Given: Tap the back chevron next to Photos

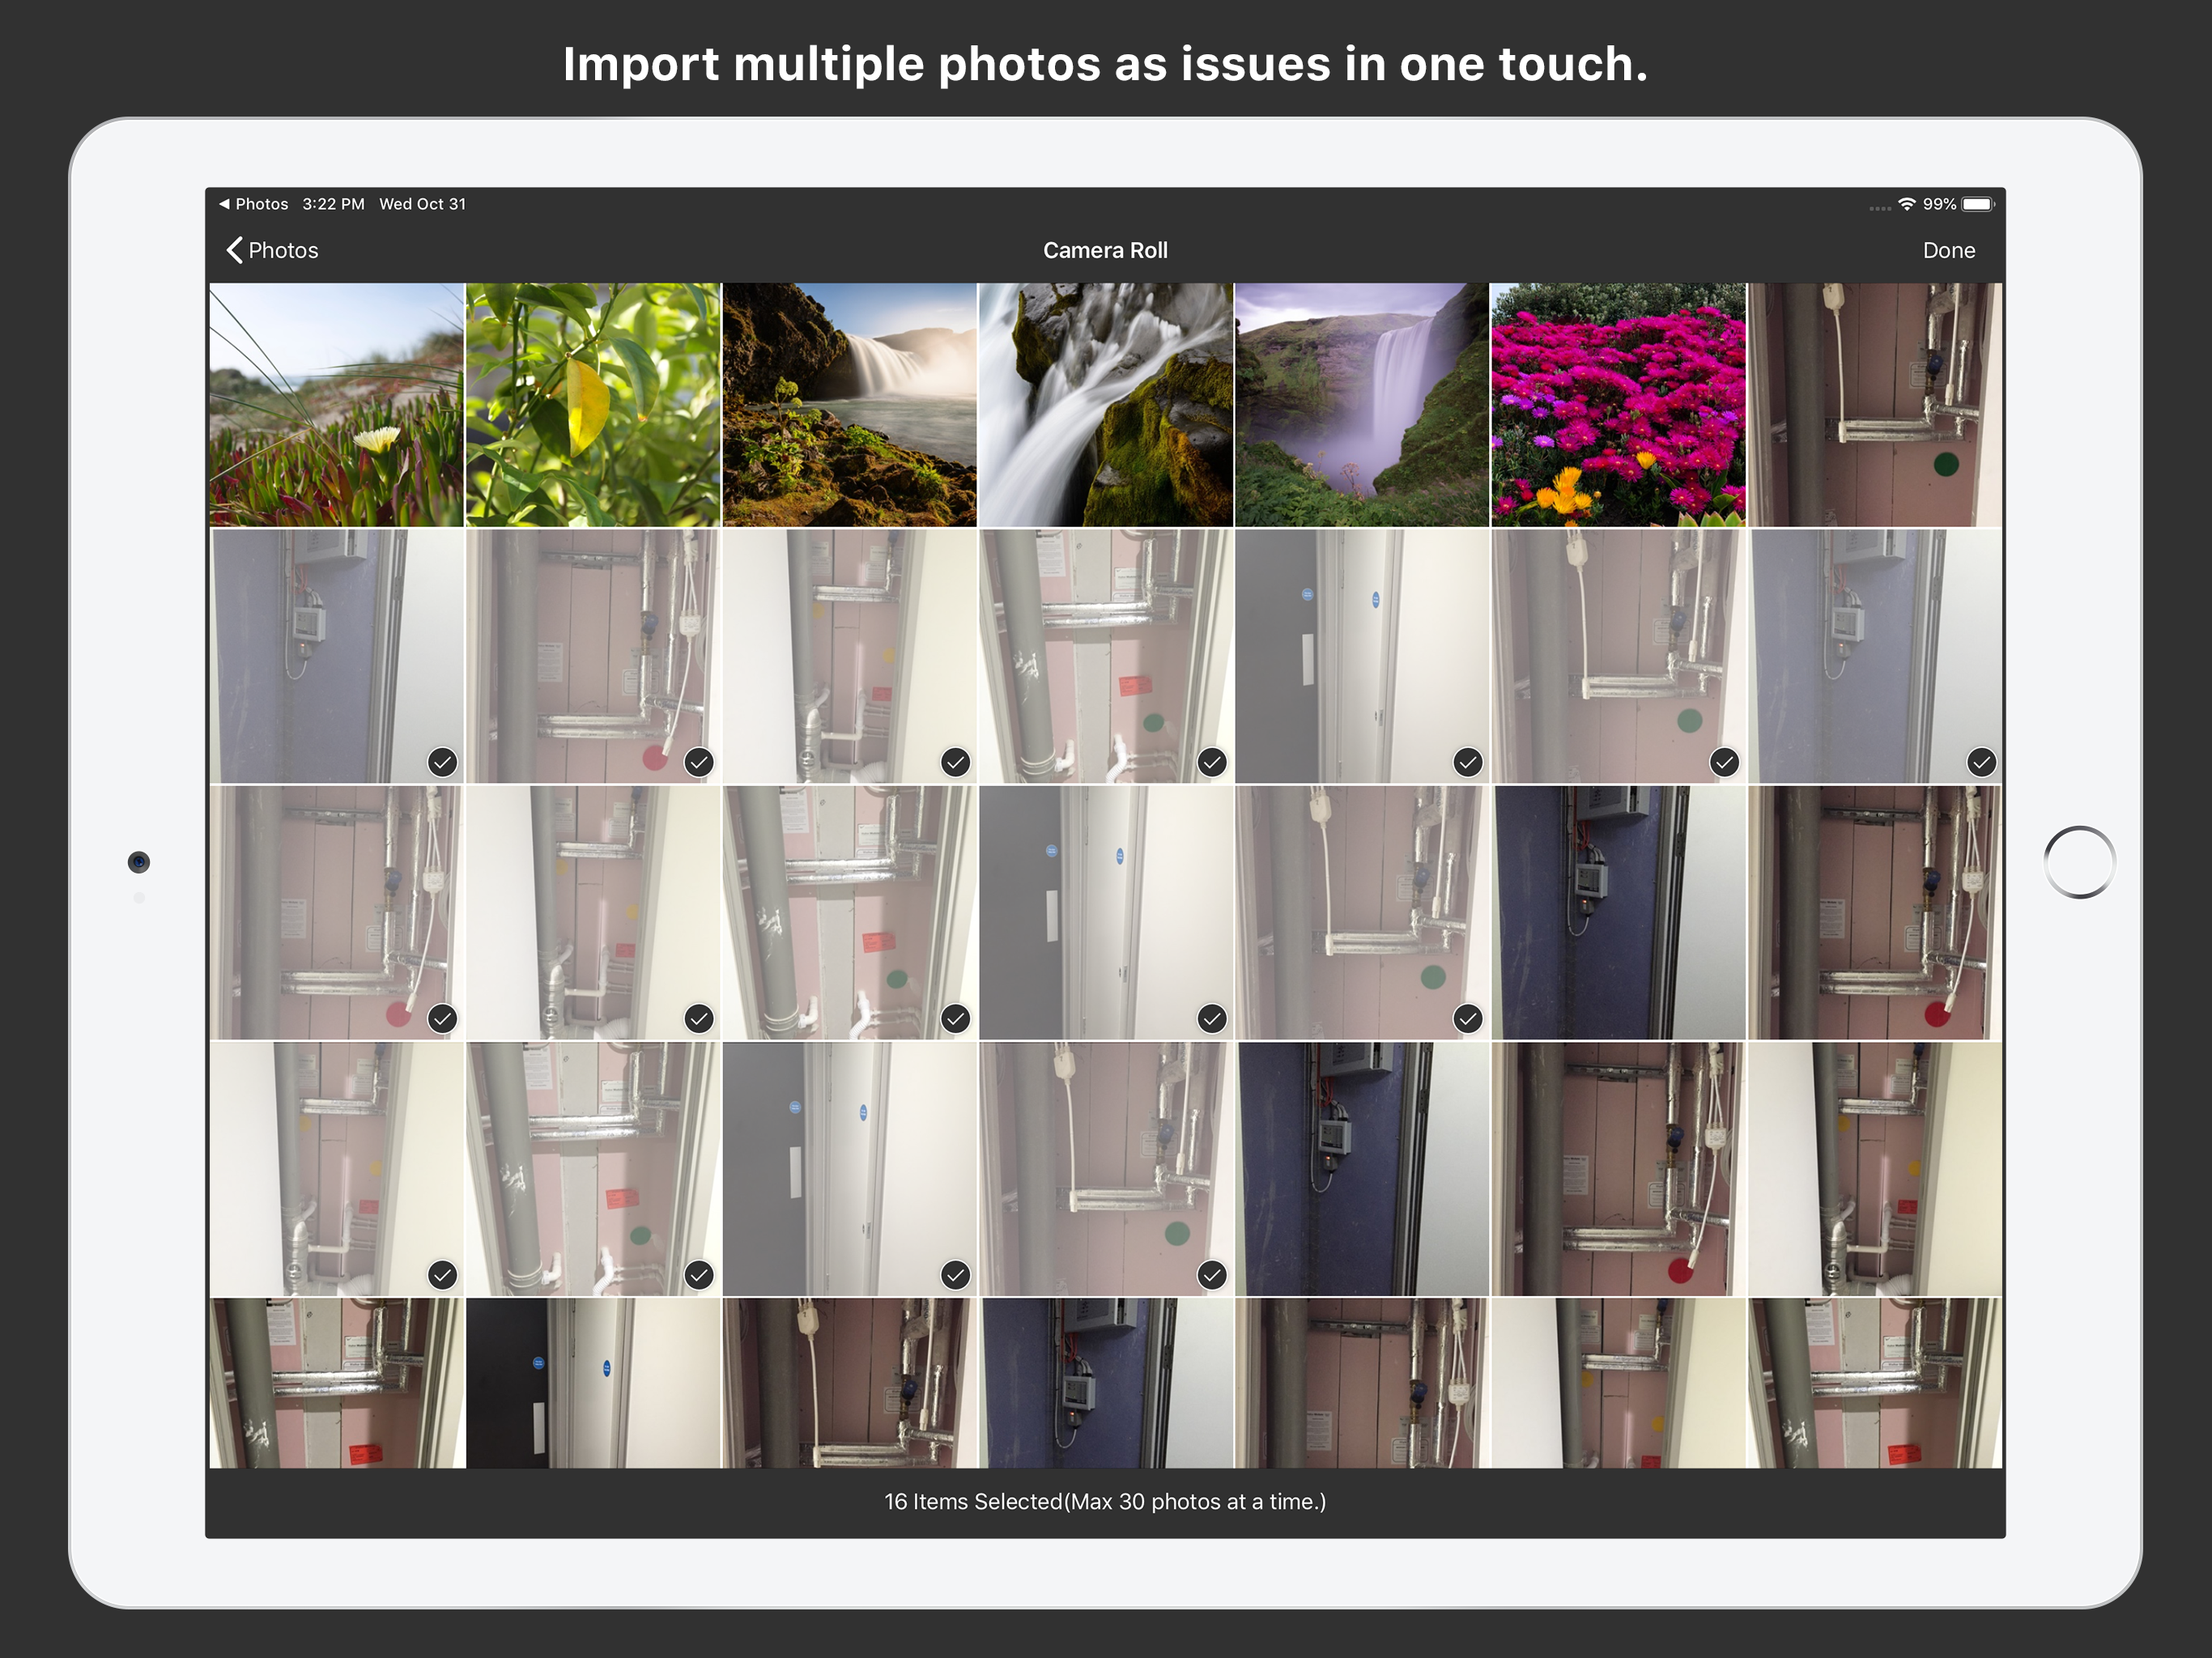Looking at the screenshot, I should pos(235,250).
